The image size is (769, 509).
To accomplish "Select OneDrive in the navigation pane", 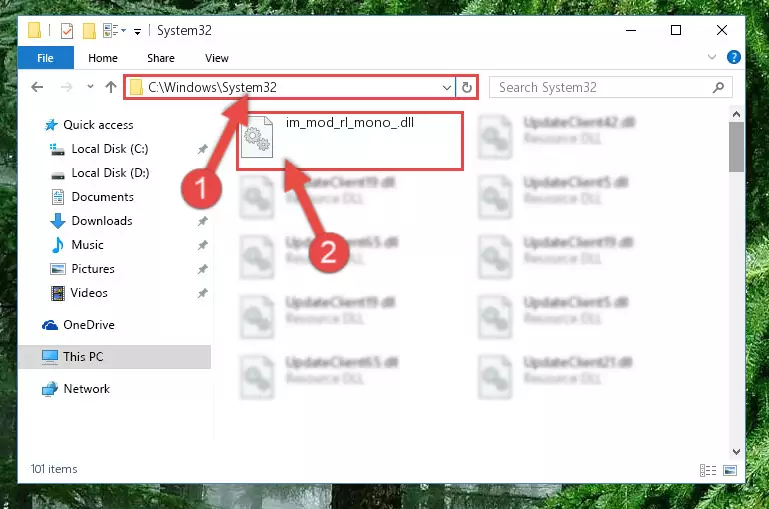I will pyautogui.click(x=89, y=325).
